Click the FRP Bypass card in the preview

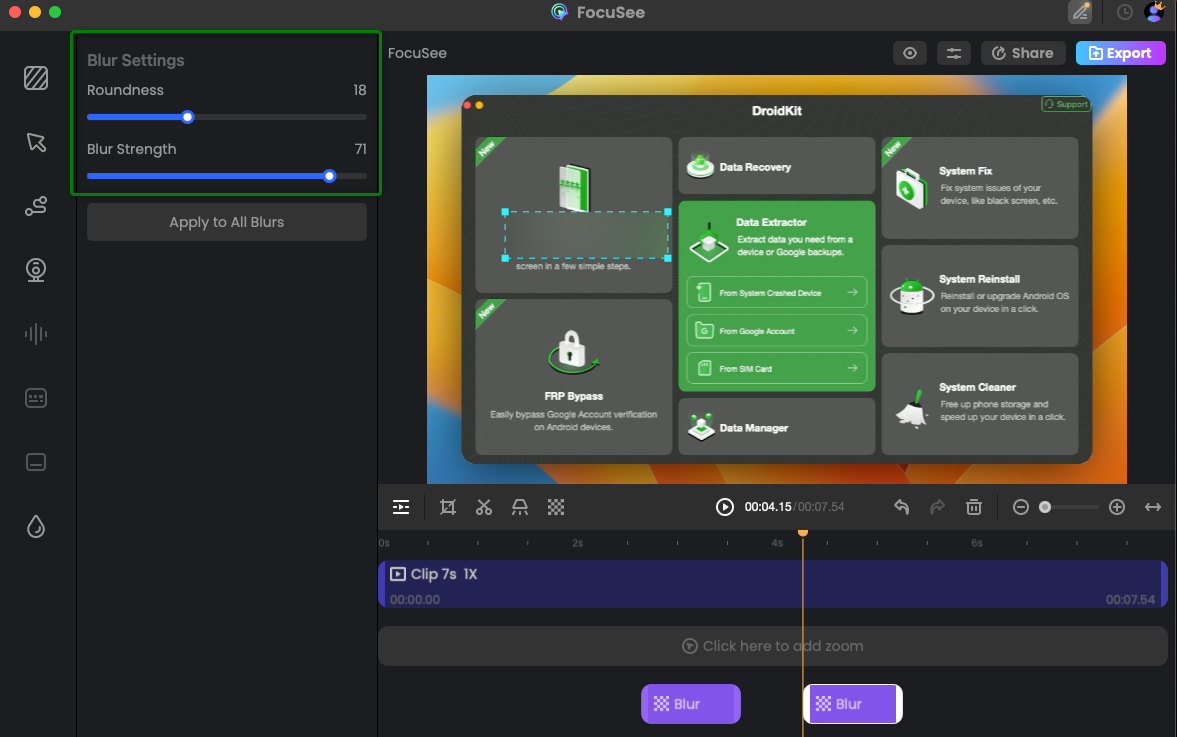pos(573,377)
